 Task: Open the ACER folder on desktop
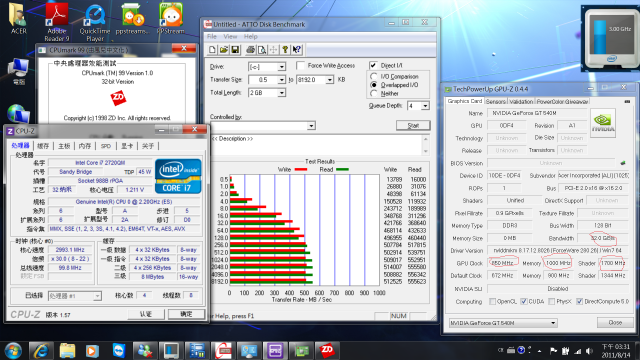[18, 18]
